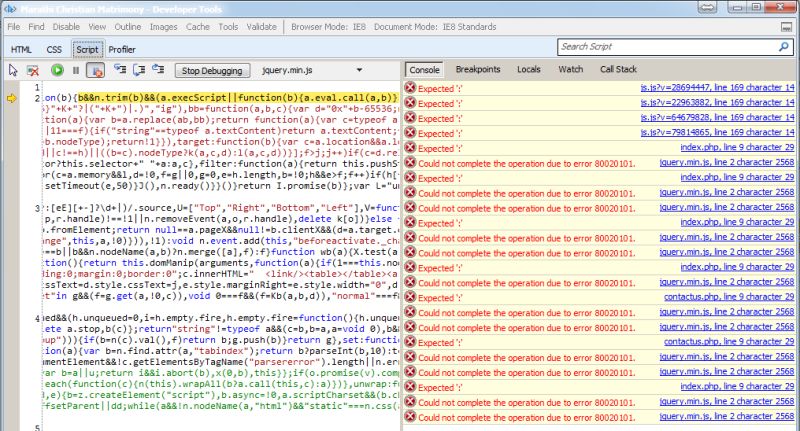Open the Images menu
The height and width of the screenshot is (431, 800).
tap(163, 27)
